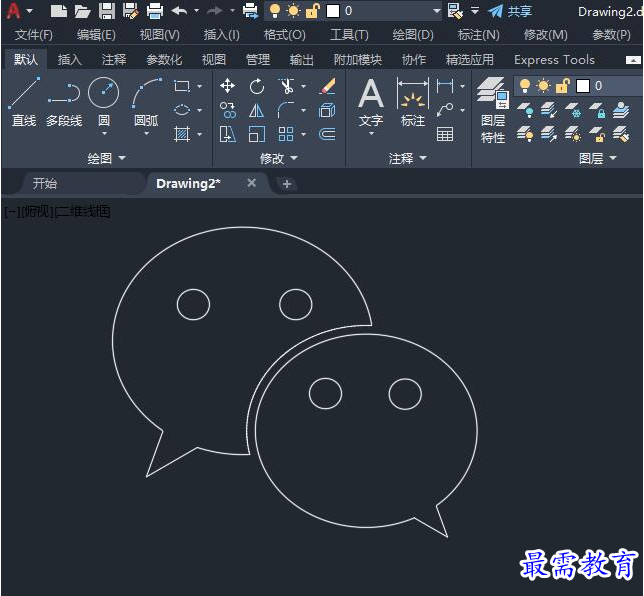Select the Leader tool icon
Screen dimensions: 644x596
[x=445, y=110]
